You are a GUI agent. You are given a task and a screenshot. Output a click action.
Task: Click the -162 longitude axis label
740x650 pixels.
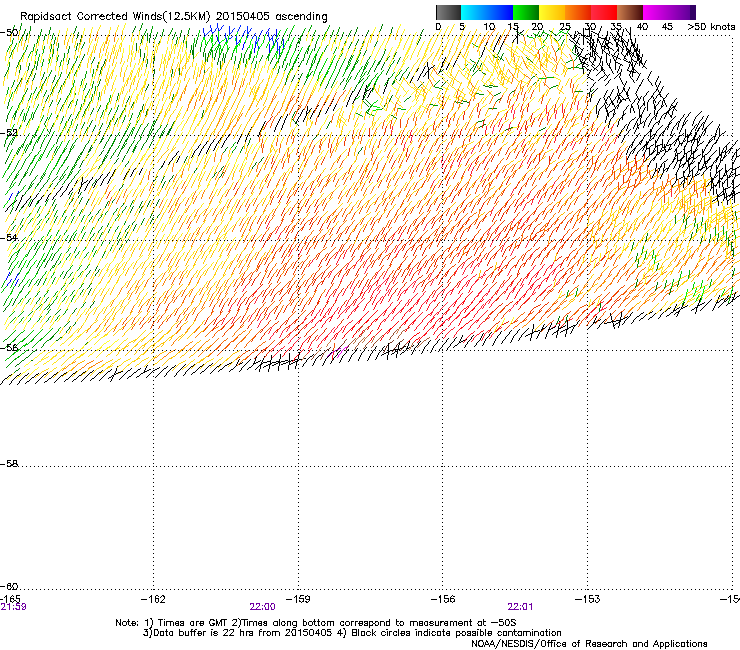pos(153,599)
